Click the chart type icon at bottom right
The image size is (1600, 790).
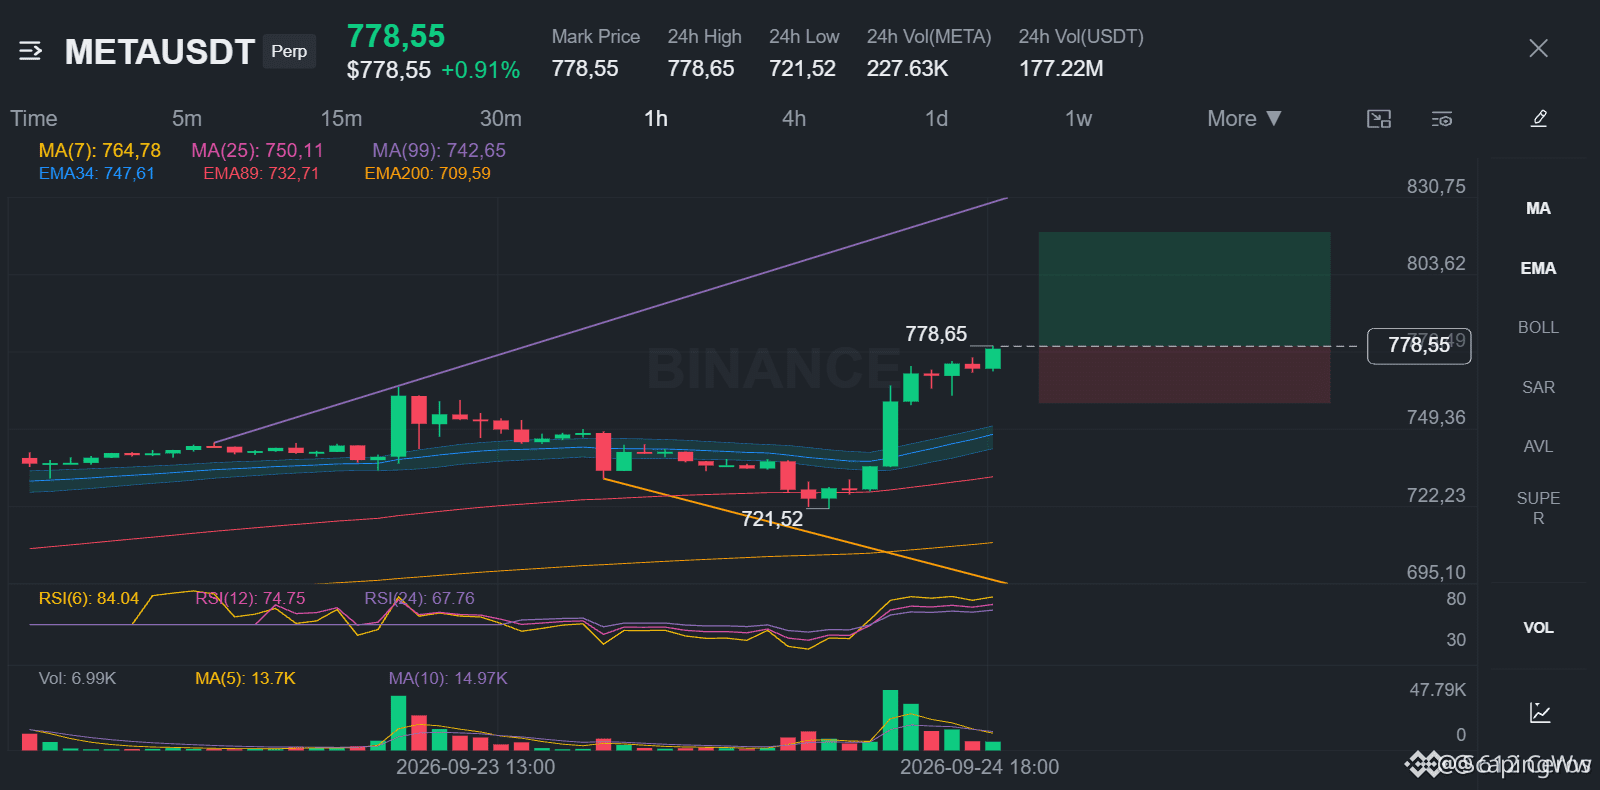pos(1540,713)
